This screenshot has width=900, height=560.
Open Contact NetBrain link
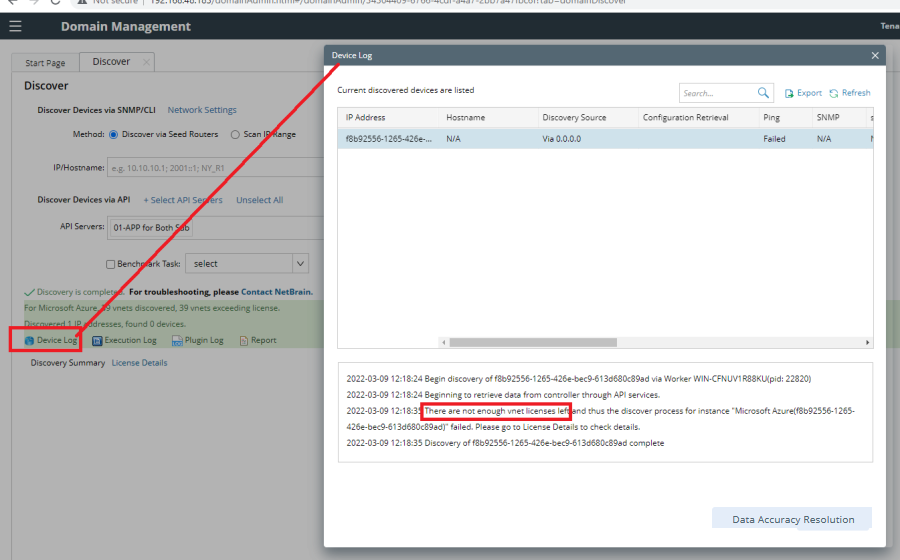[x=277, y=292]
